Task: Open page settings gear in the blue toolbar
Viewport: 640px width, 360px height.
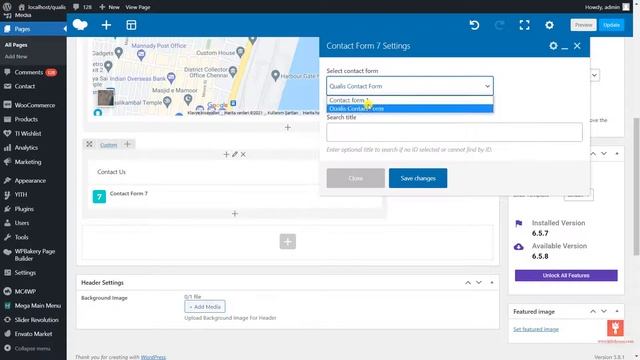Action: pos(549,25)
